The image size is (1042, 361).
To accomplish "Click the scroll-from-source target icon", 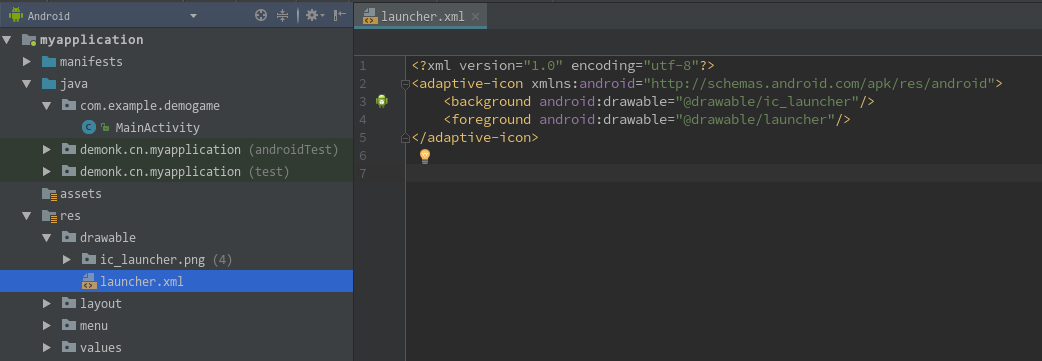I will click(261, 15).
